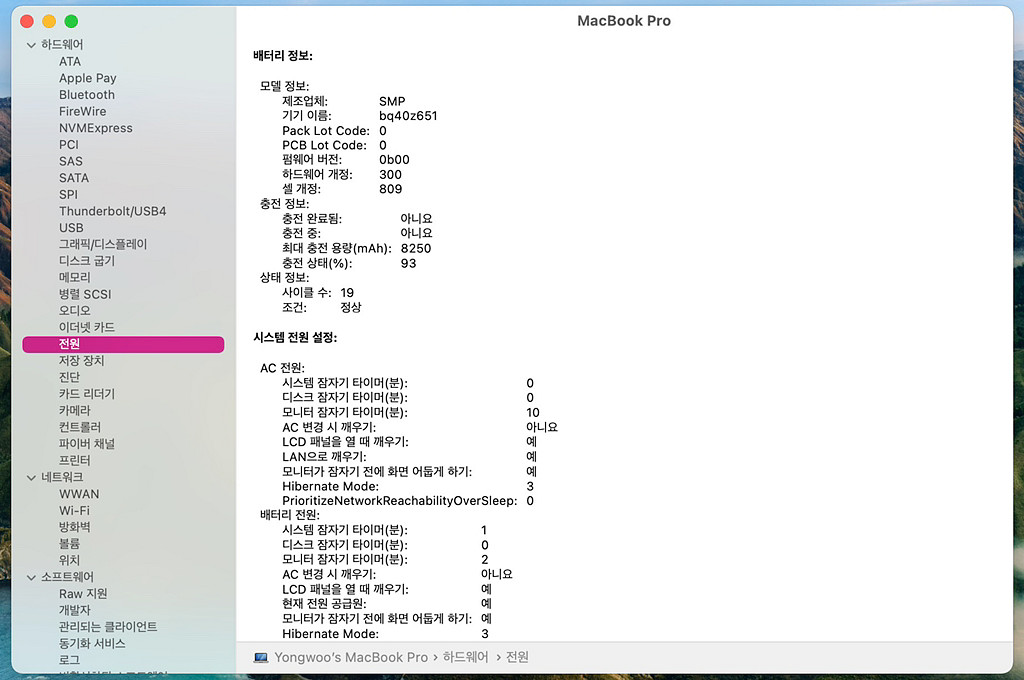Click the red close window button
The width and height of the screenshot is (1024, 680).
pos(28,21)
